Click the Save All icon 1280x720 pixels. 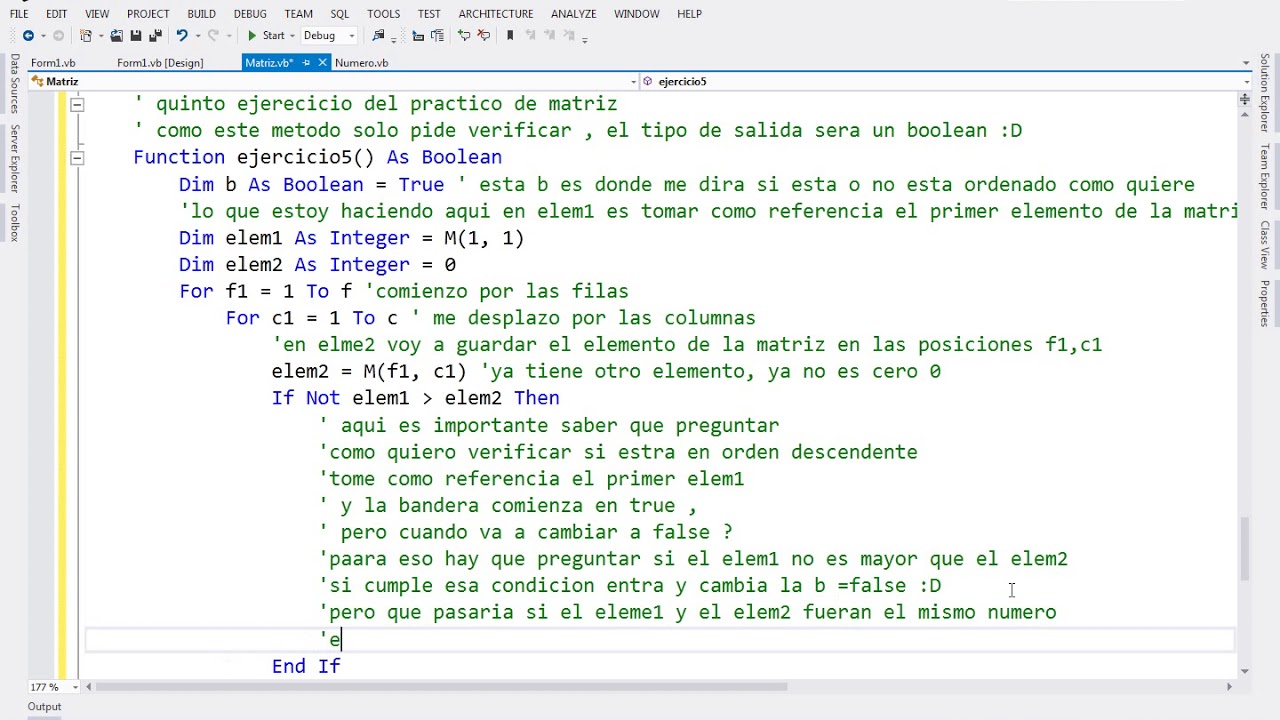(x=155, y=35)
